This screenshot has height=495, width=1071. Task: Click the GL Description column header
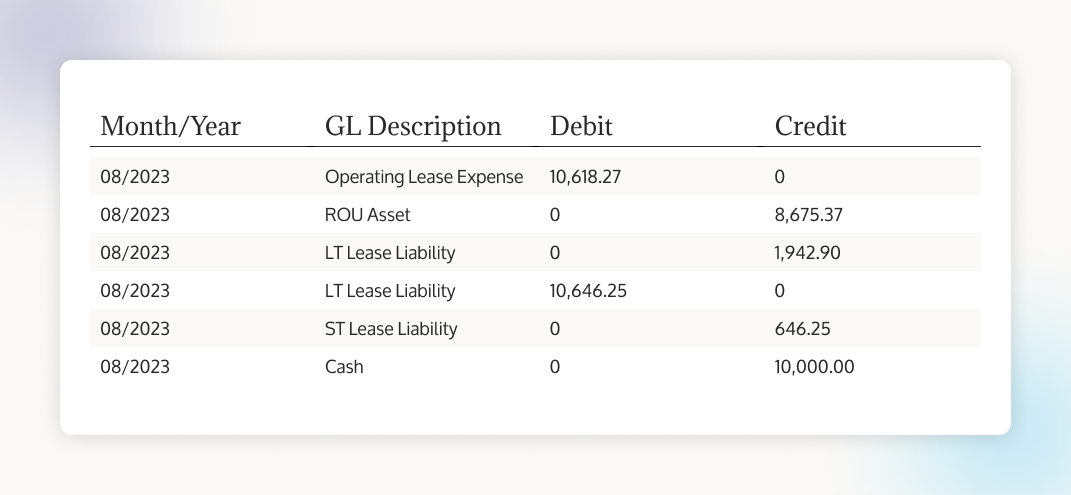[x=413, y=127]
